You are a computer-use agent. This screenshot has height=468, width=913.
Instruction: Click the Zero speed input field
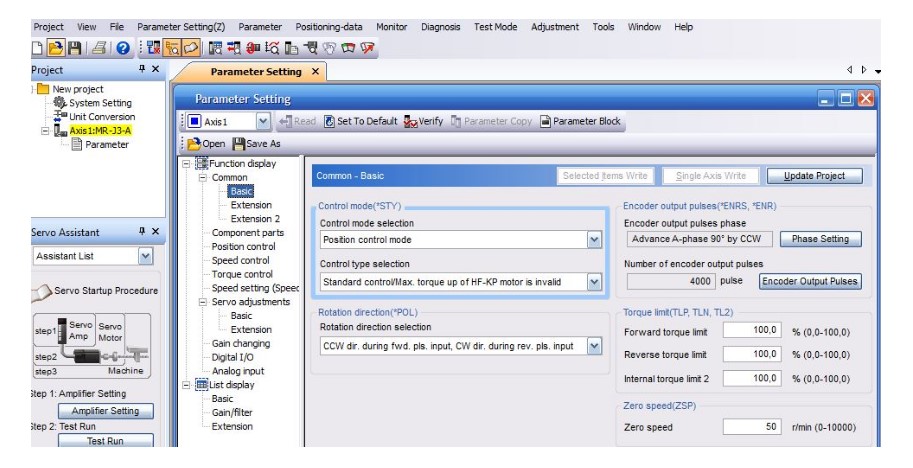point(750,427)
